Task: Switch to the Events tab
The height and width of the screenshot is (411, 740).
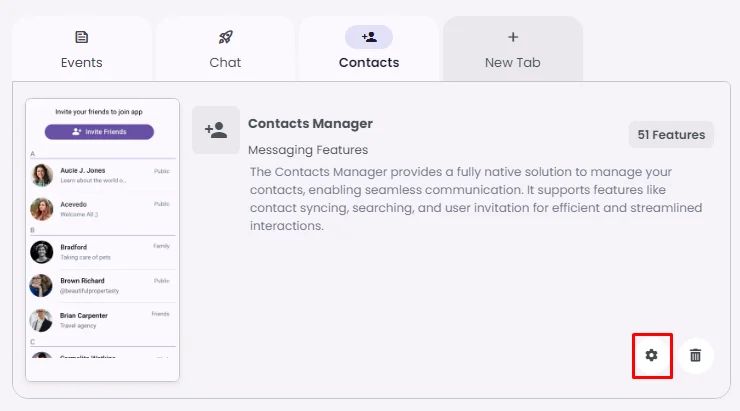Action: (82, 62)
